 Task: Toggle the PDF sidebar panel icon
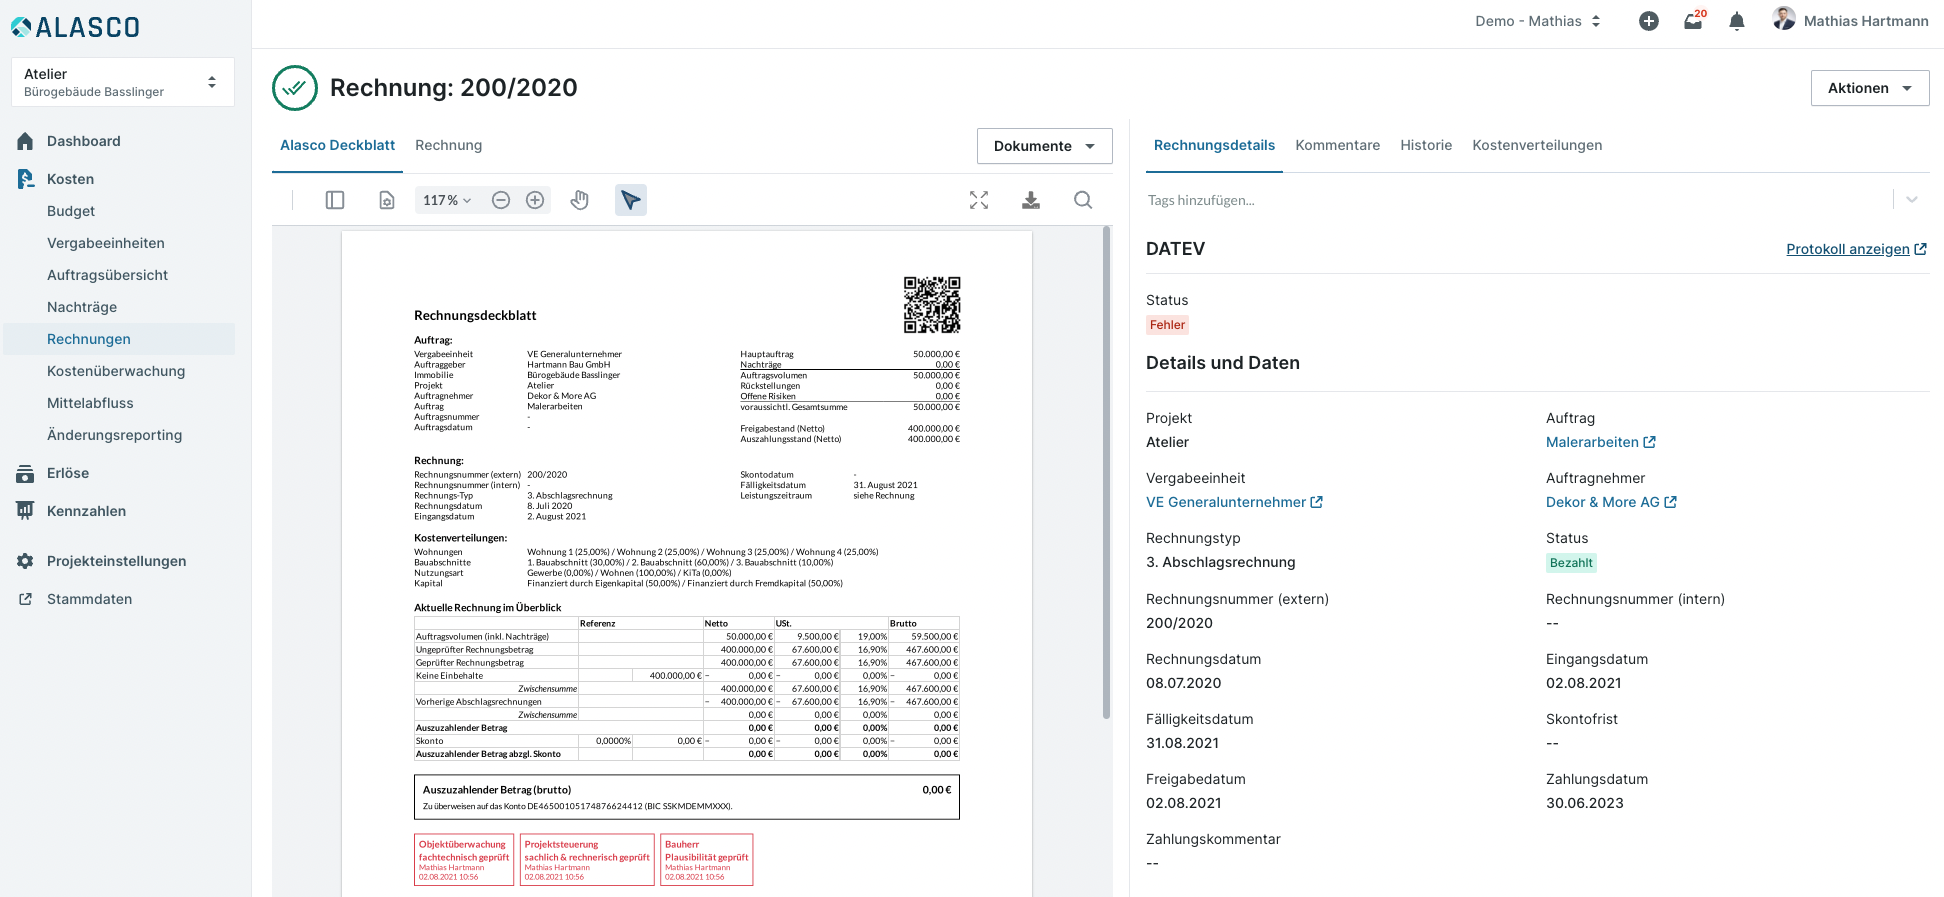pyautogui.click(x=335, y=200)
